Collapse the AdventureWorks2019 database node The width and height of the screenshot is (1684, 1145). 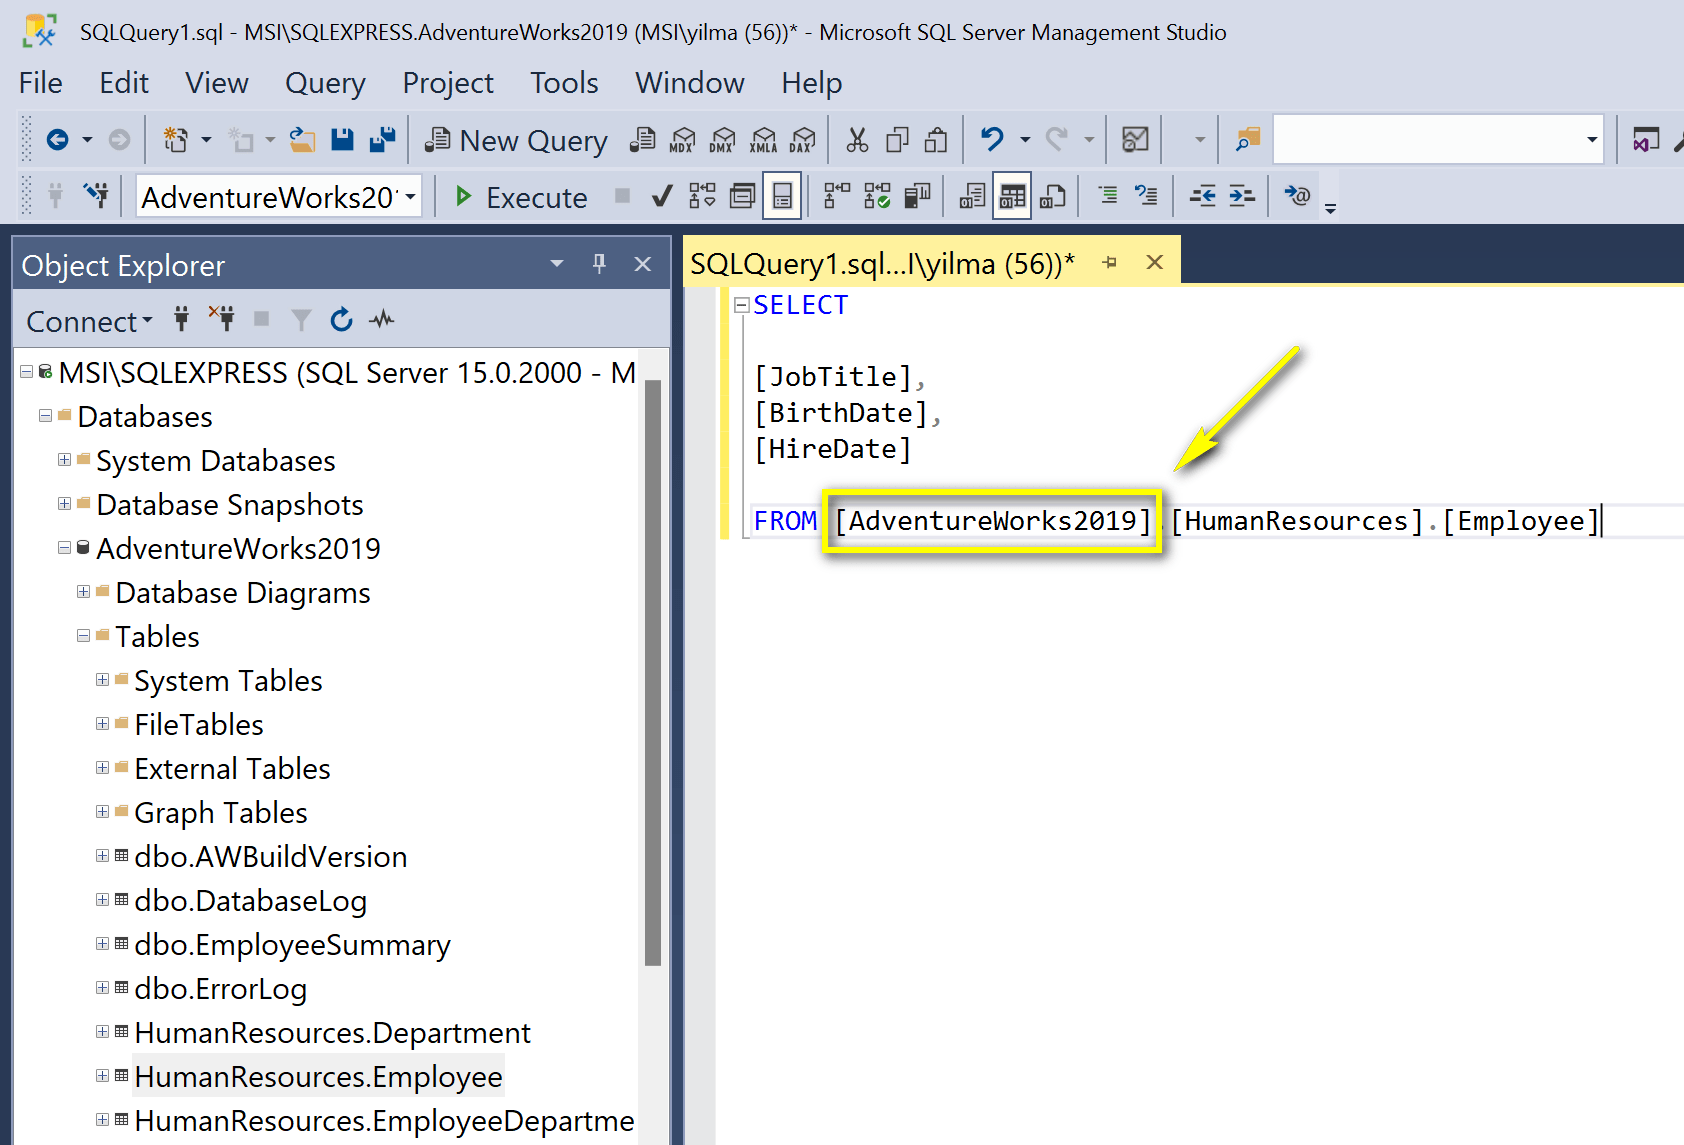pos(64,548)
